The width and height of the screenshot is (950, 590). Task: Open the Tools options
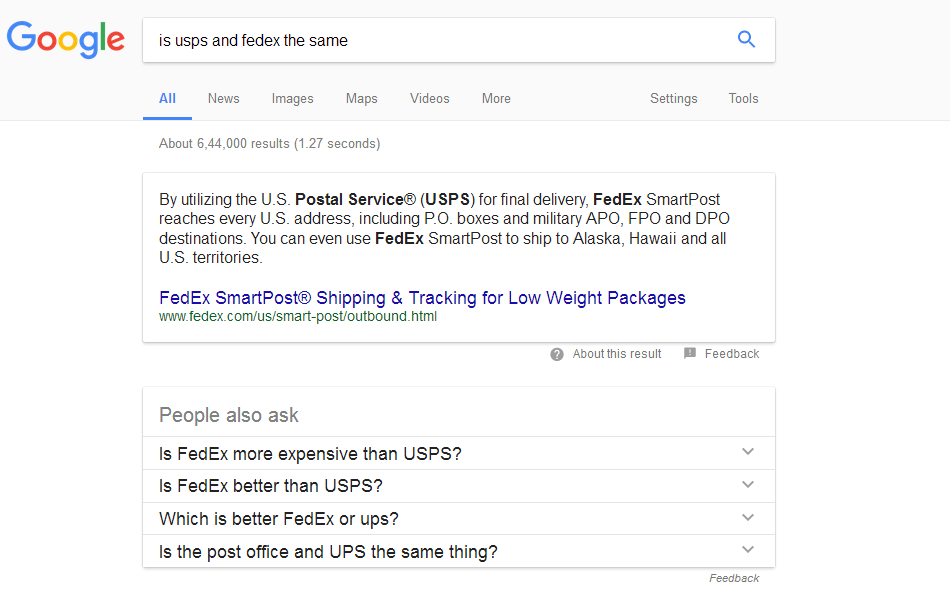(x=743, y=98)
